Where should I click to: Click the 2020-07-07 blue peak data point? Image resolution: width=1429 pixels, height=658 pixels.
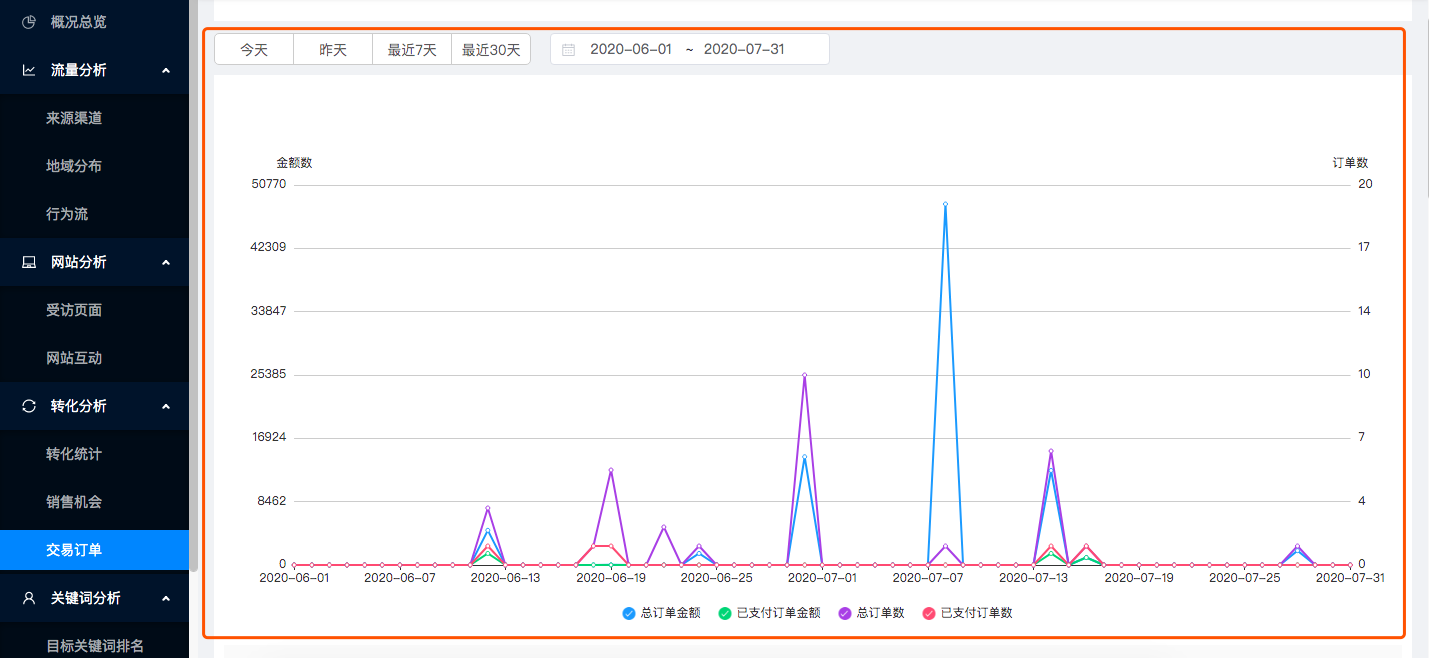pyautogui.click(x=945, y=204)
